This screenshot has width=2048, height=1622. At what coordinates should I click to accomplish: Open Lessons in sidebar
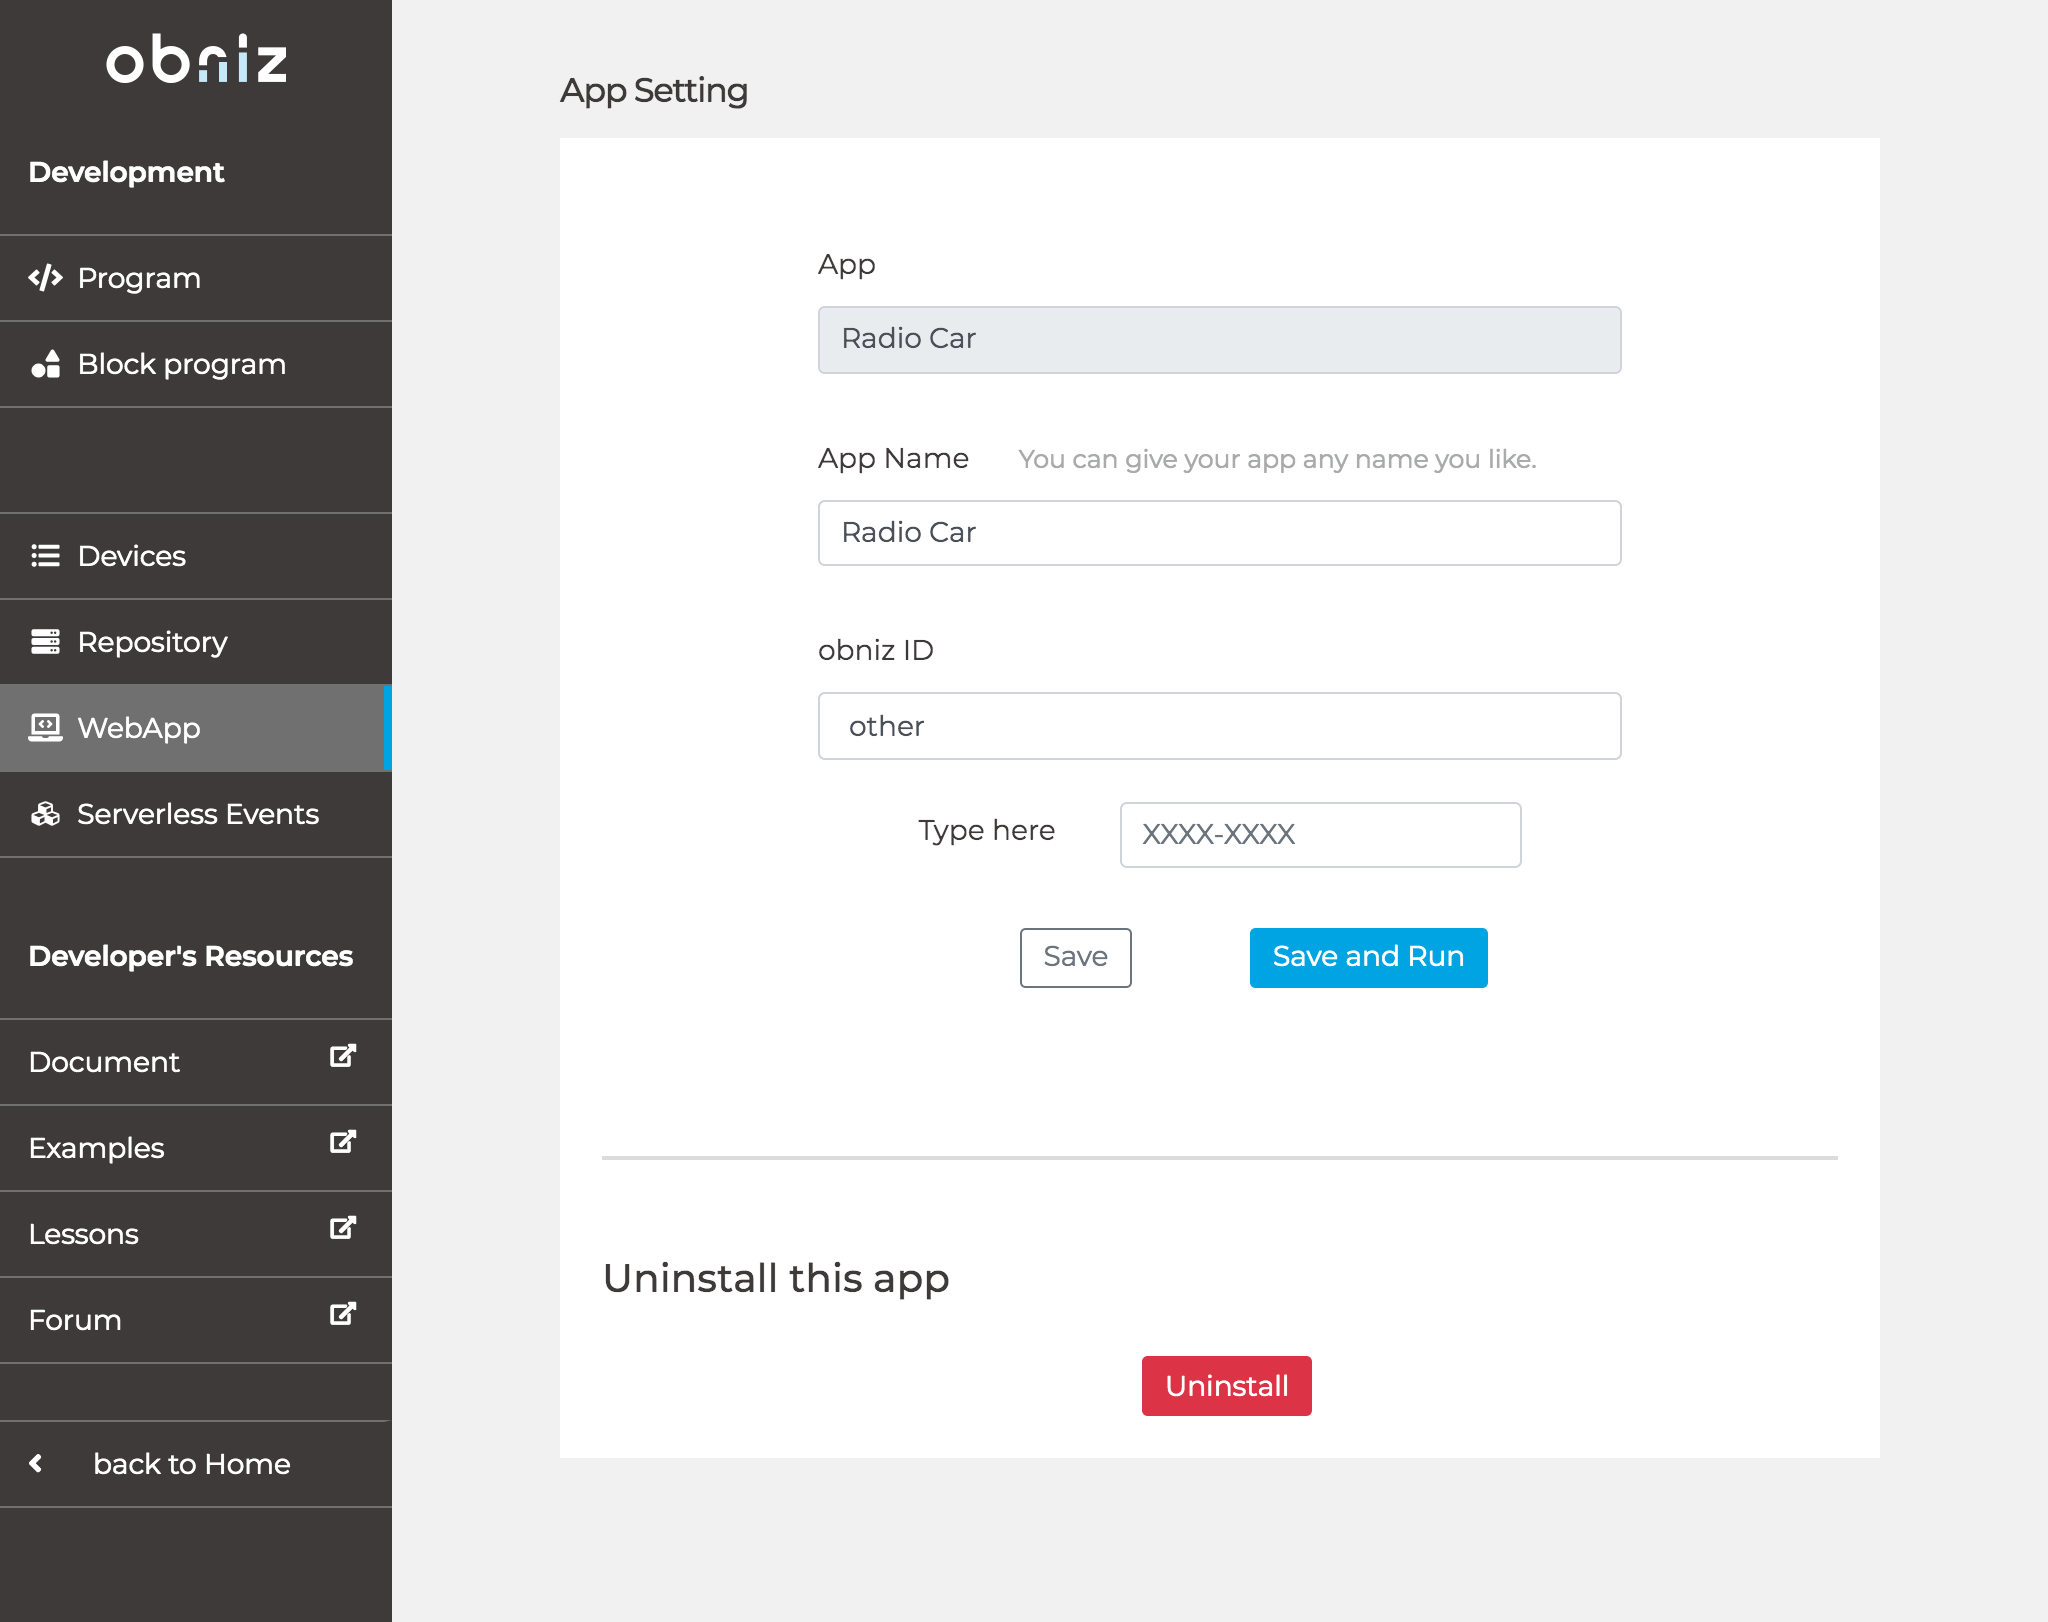(x=84, y=1234)
